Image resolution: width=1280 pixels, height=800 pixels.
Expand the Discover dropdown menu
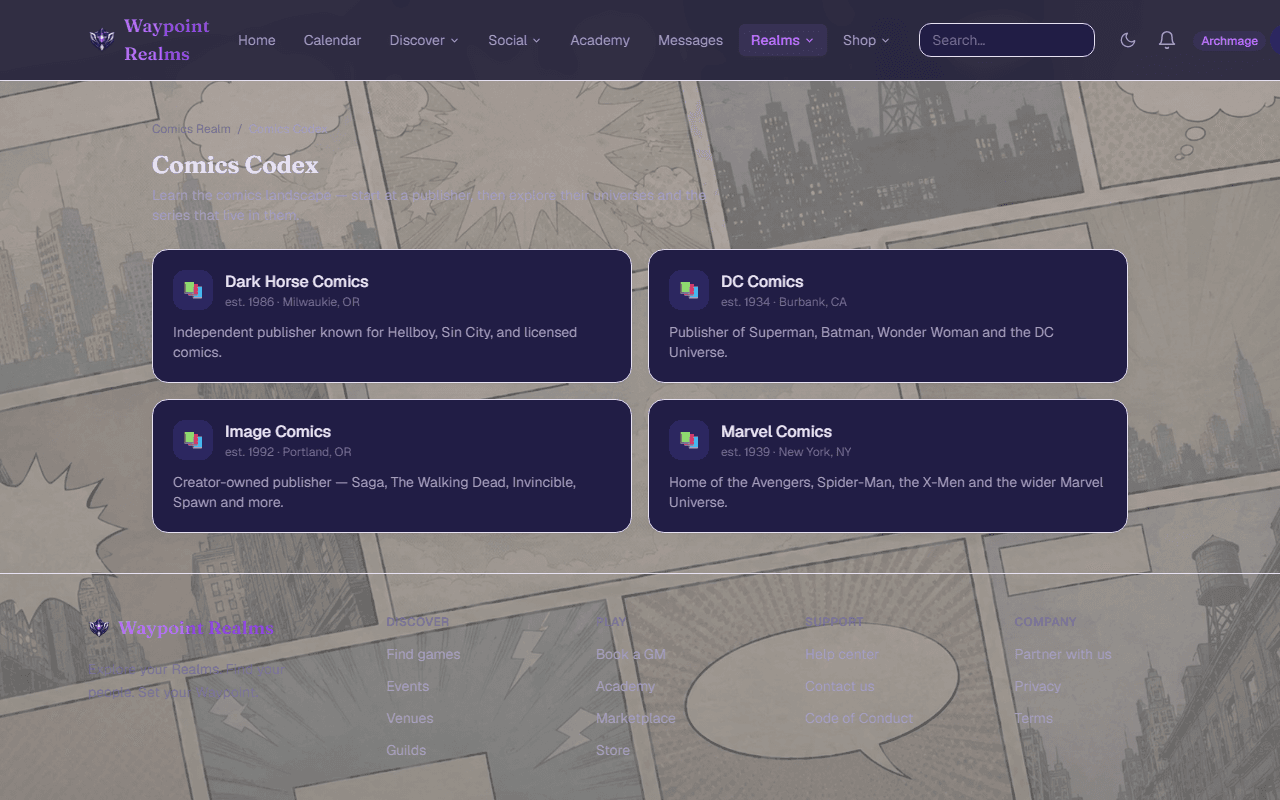point(424,40)
